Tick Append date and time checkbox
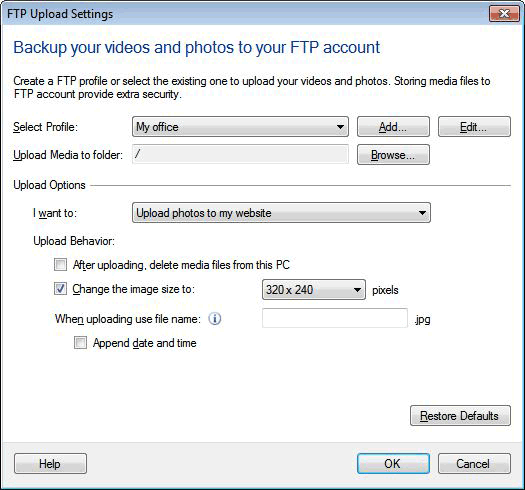The width and height of the screenshot is (525, 490). coord(80,343)
